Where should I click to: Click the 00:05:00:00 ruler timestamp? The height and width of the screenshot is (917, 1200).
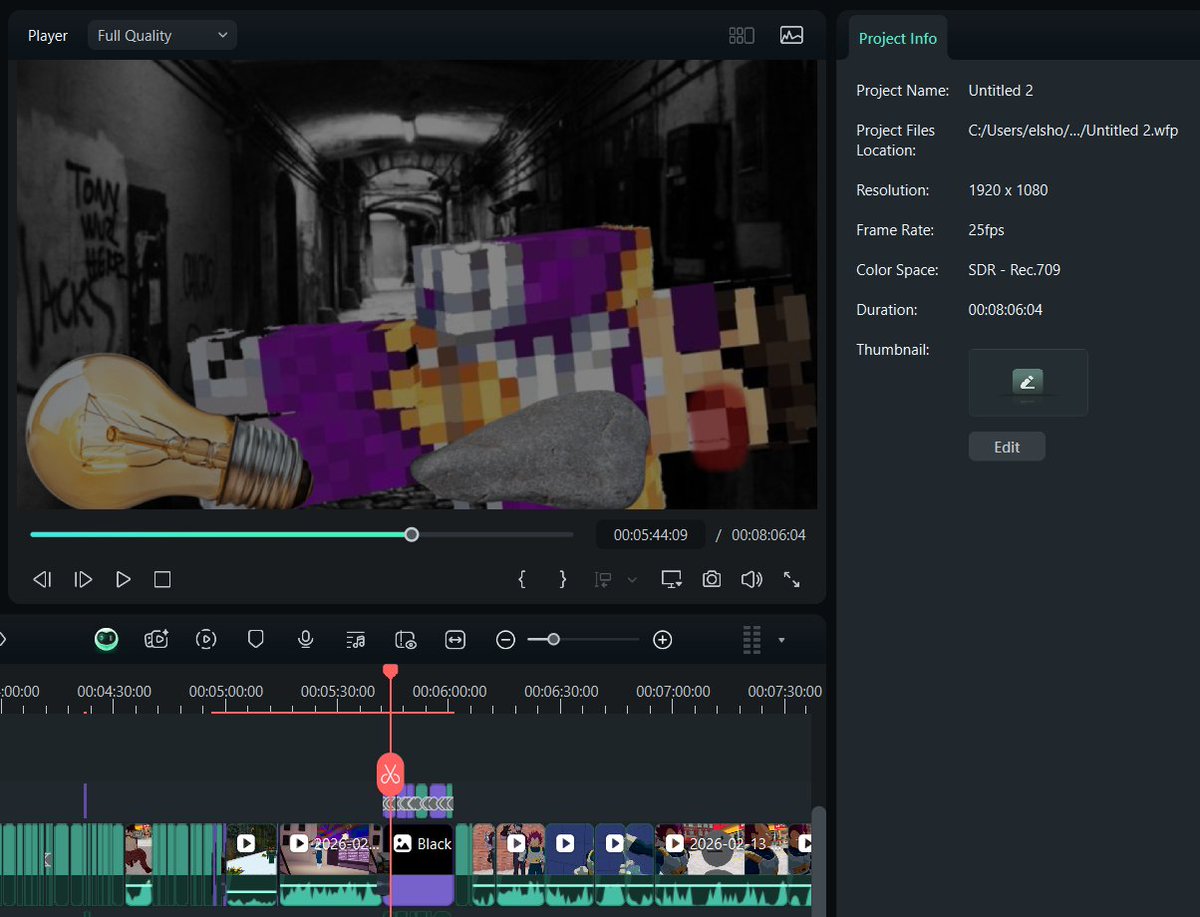point(226,691)
